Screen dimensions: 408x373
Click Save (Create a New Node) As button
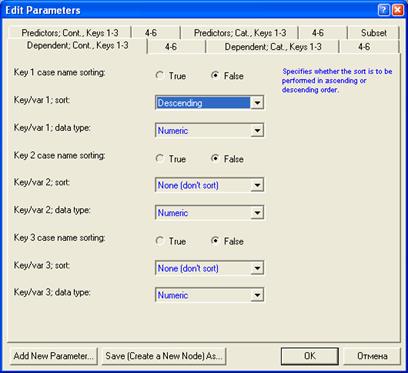click(x=164, y=356)
